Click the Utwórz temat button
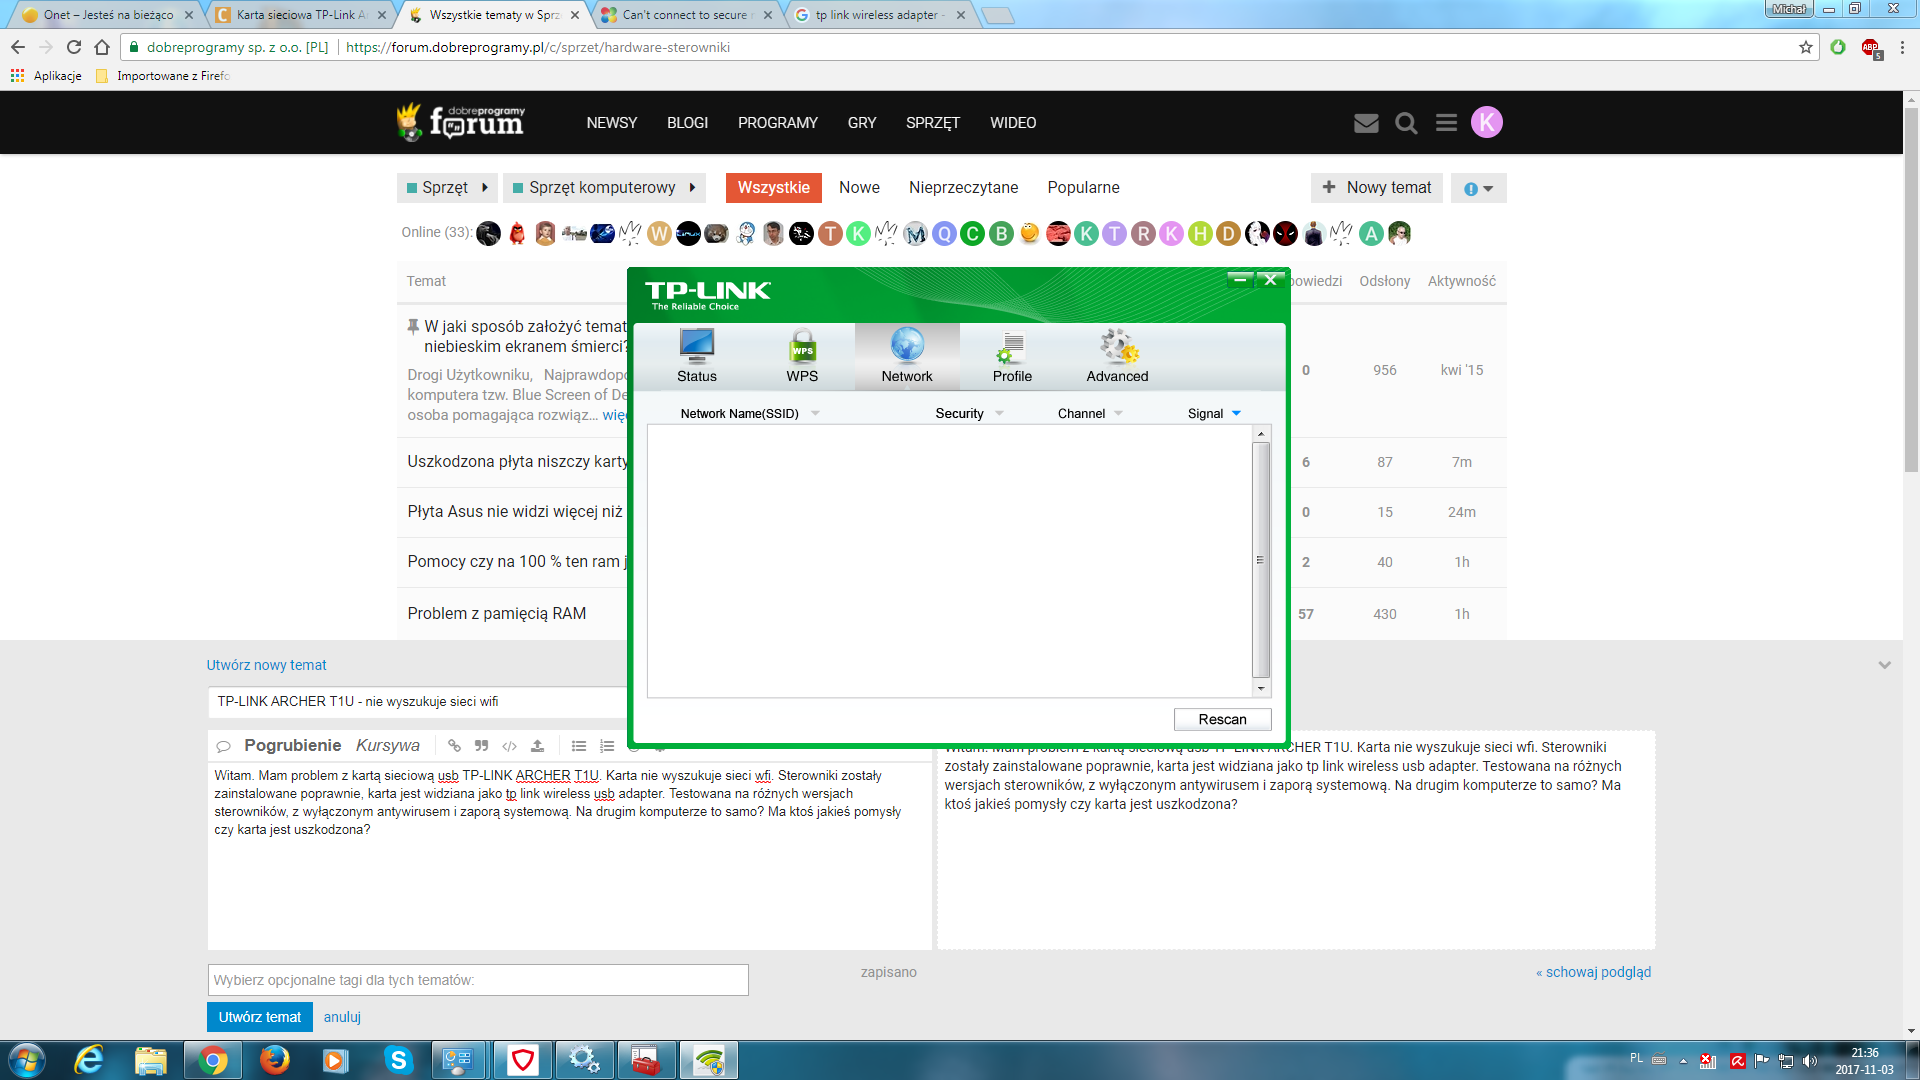This screenshot has width=1920, height=1080. click(x=260, y=1017)
